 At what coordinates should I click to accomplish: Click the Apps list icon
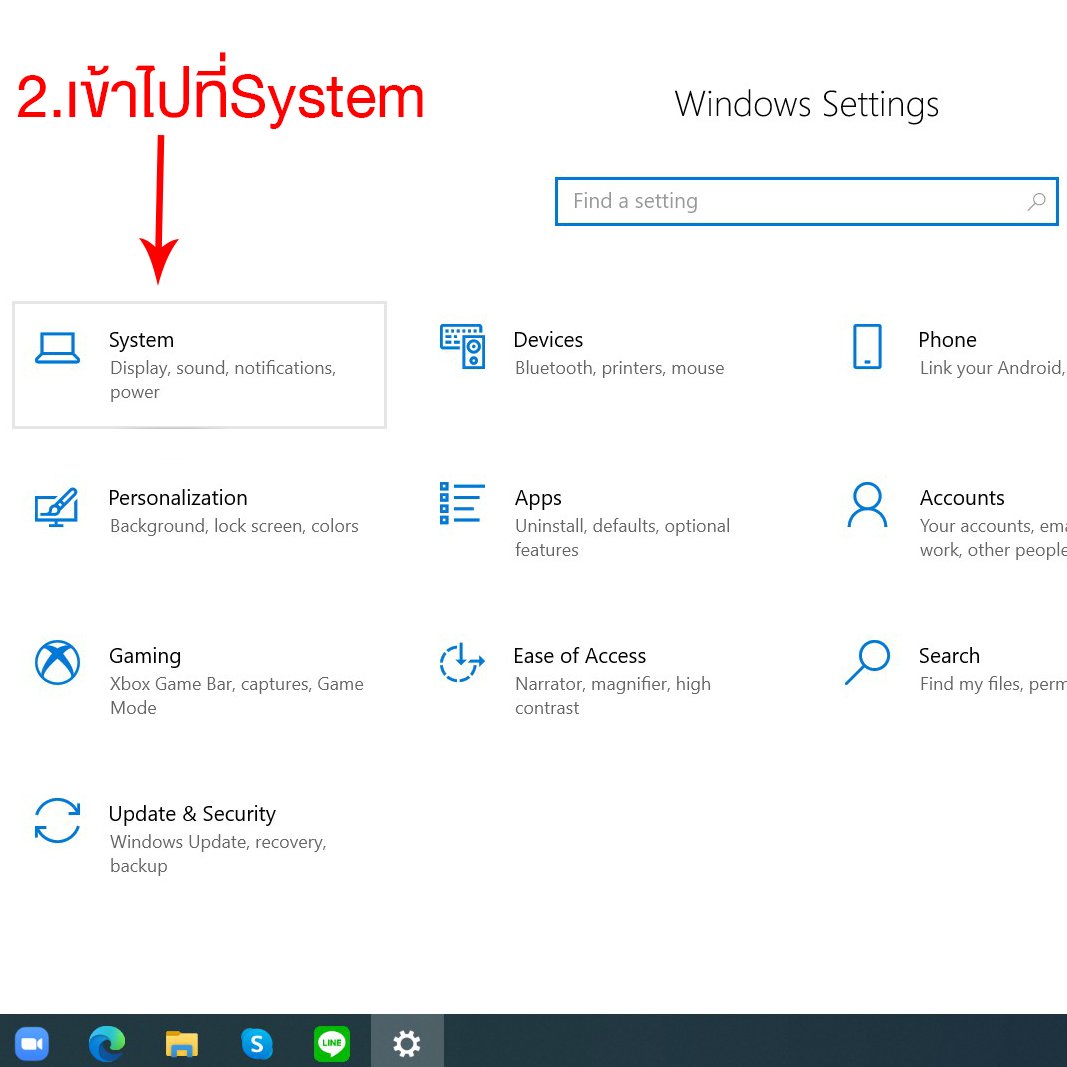tap(462, 503)
